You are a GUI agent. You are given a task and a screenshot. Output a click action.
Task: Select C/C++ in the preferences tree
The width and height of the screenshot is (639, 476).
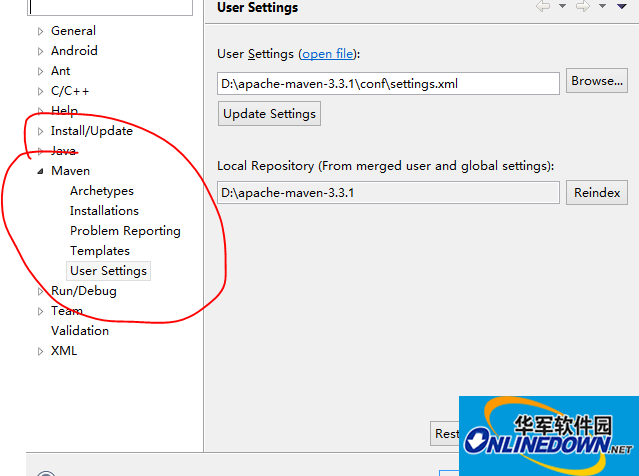(x=70, y=91)
